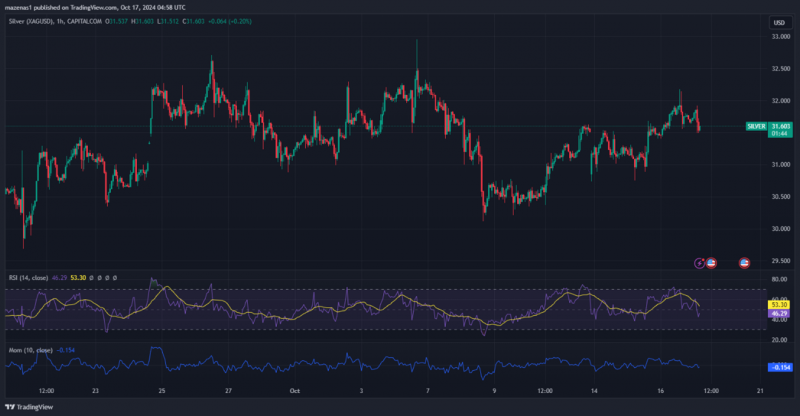Image resolution: width=800 pixels, height=416 pixels.
Task: Click the Oct label on time axis
Action: point(294,391)
